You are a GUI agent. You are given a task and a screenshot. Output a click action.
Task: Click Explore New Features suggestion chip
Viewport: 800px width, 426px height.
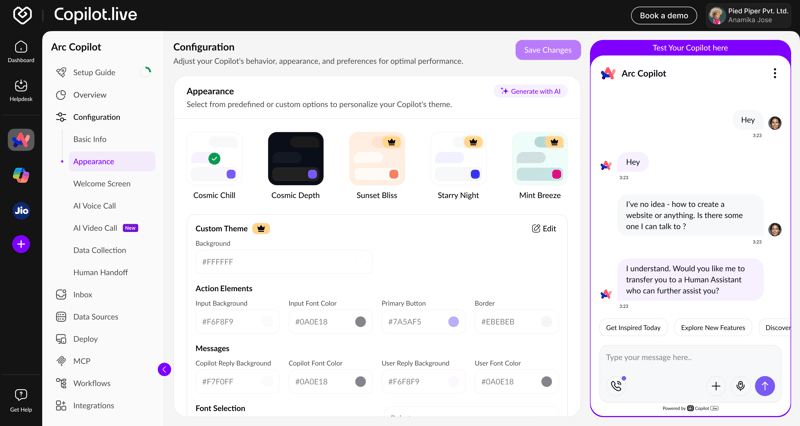tap(713, 328)
